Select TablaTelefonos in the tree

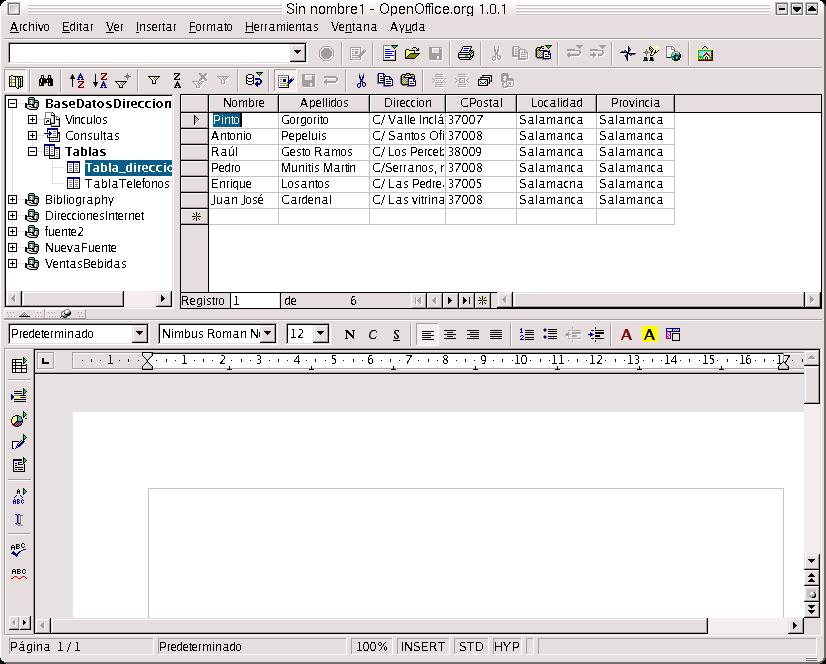[127, 184]
